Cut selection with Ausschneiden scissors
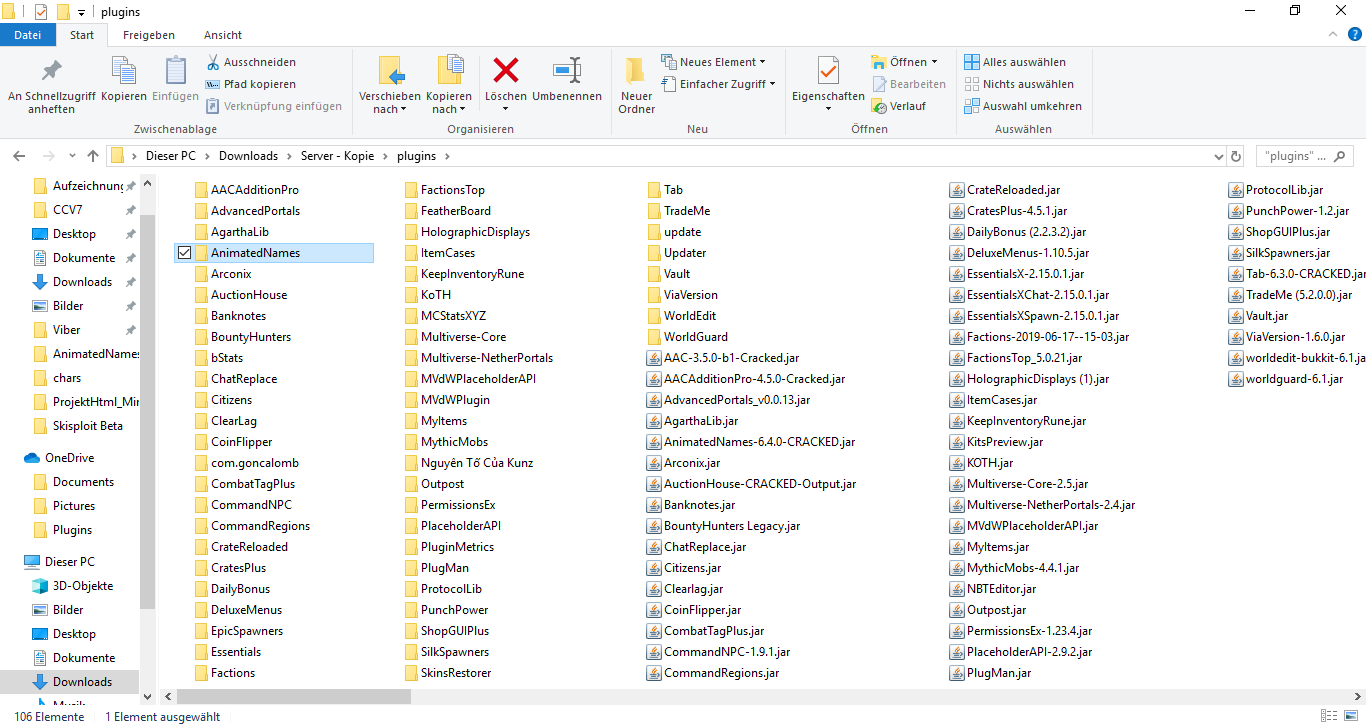The width and height of the screenshot is (1366, 728). coord(251,62)
